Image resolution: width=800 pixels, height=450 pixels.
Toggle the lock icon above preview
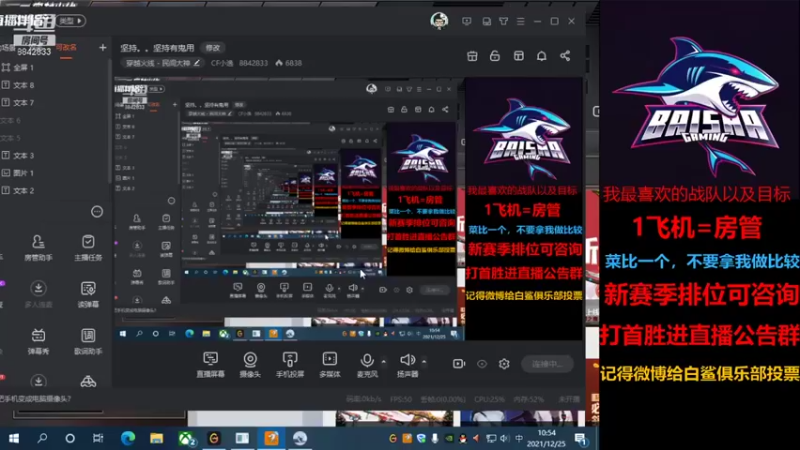click(494, 56)
